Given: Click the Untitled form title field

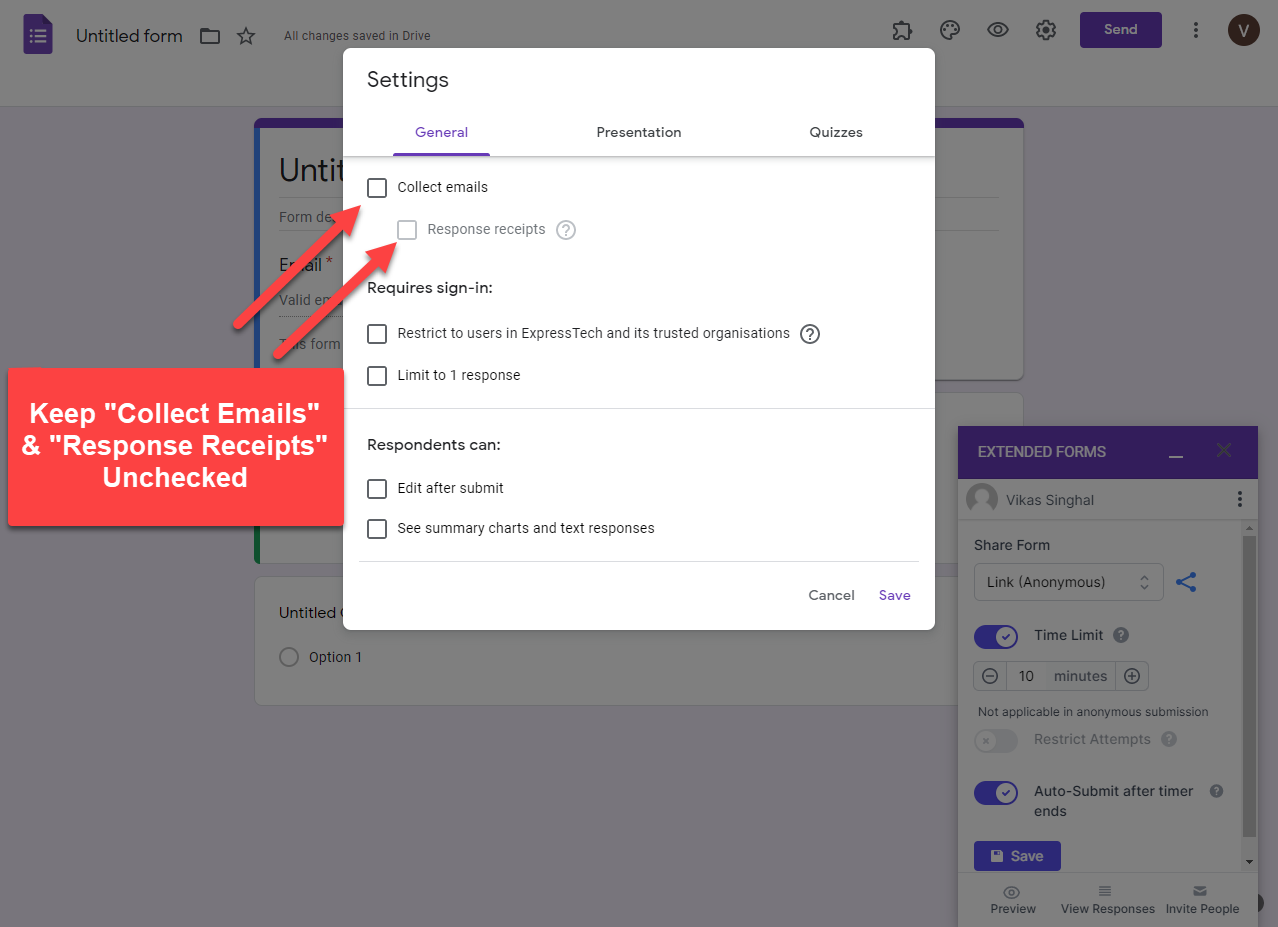Looking at the screenshot, I should pos(128,35).
